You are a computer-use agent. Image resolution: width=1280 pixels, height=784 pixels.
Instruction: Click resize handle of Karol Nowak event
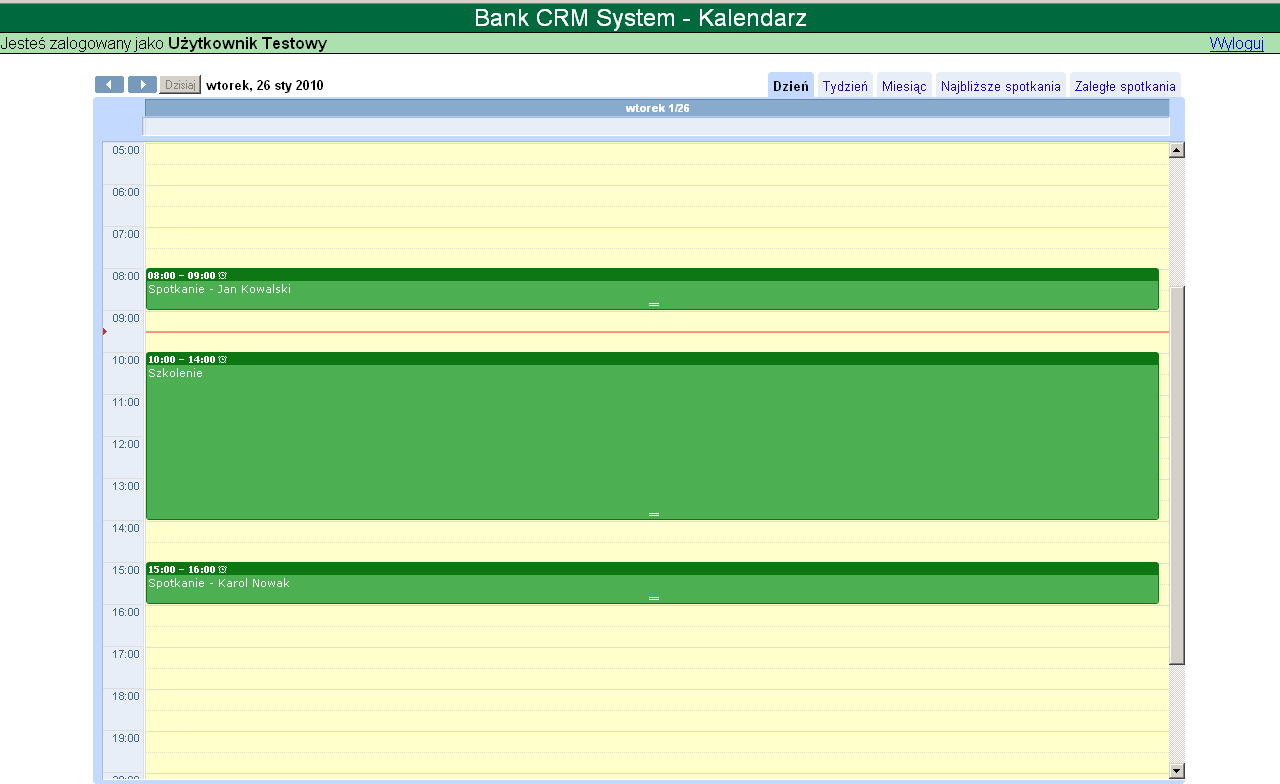pos(654,598)
